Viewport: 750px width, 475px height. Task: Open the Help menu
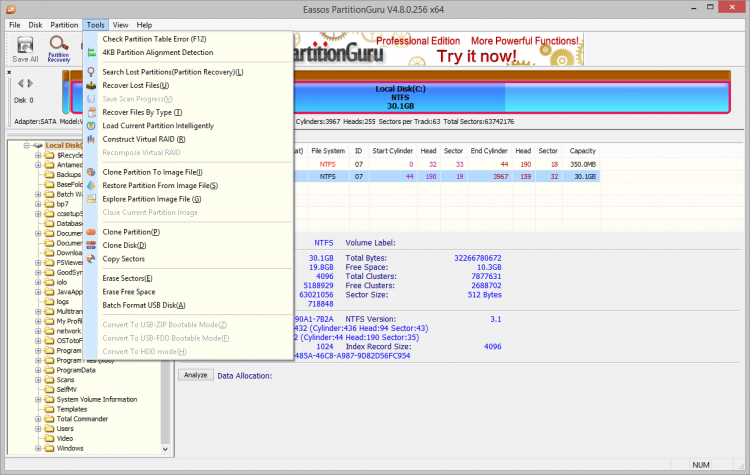[144, 25]
